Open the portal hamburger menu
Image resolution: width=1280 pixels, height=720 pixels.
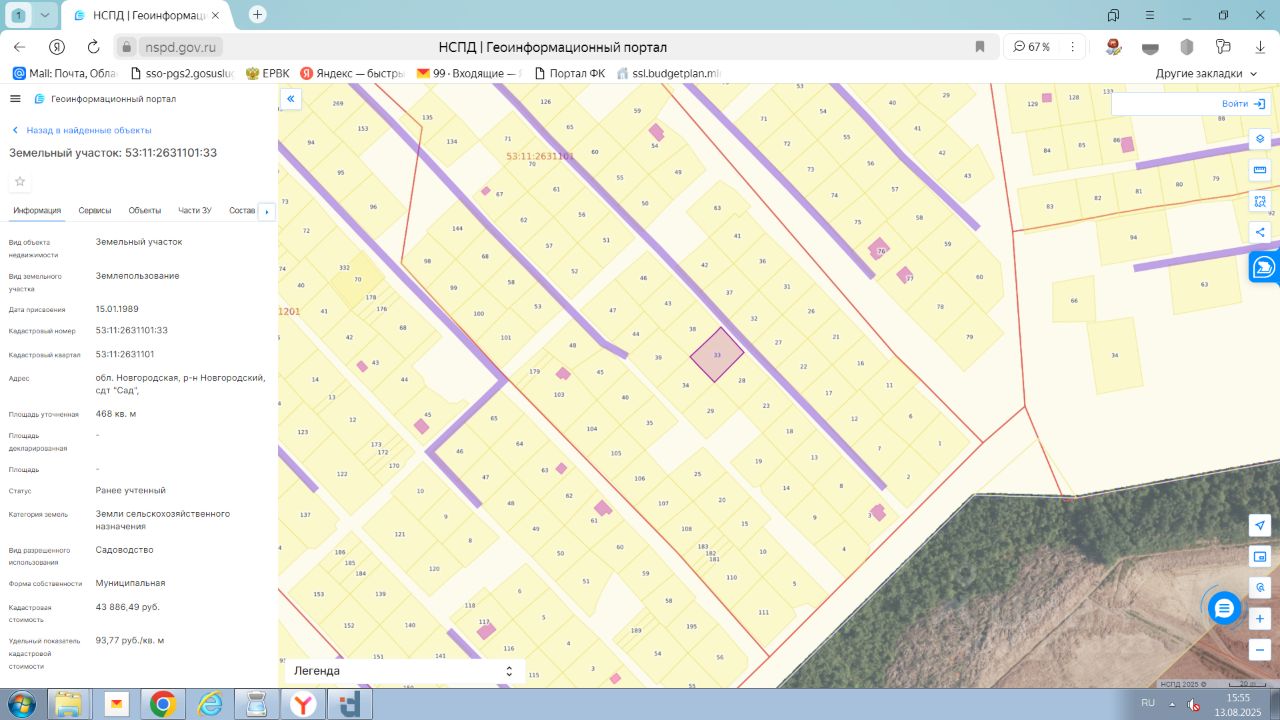(15, 99)
